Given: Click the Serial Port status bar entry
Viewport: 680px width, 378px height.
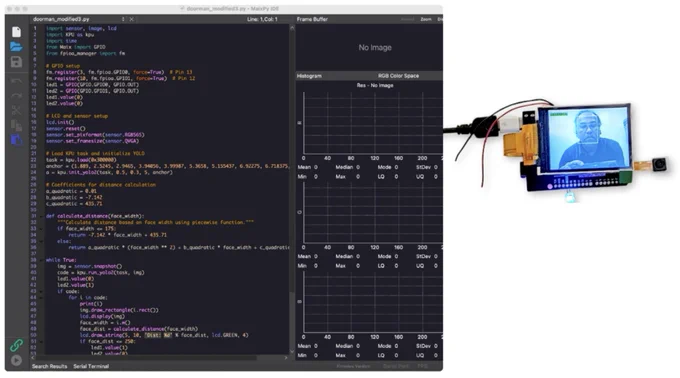Looking at the screenshot, I should [x=396, y=366].
